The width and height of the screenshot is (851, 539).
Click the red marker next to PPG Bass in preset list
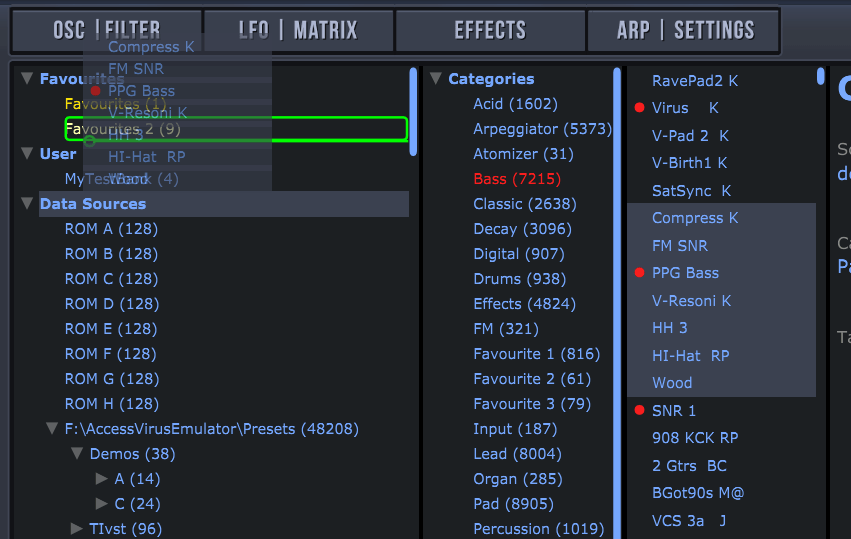(x=639, y=273)
